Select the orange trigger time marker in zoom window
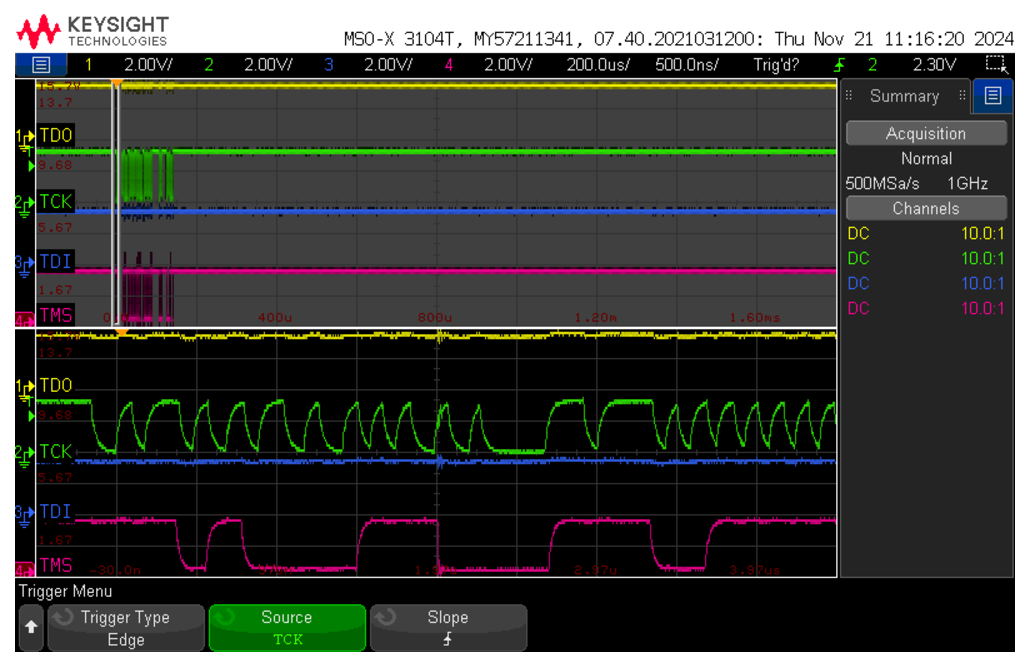The width and height of the screenshot is (1019, 652). (122, 332)
